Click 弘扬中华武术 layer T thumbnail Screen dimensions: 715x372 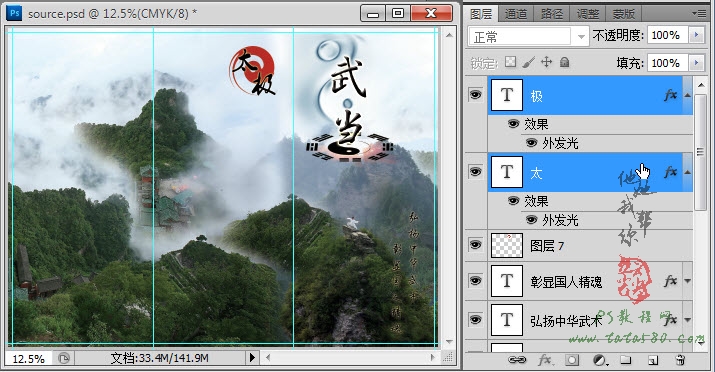tap(507, 320)
